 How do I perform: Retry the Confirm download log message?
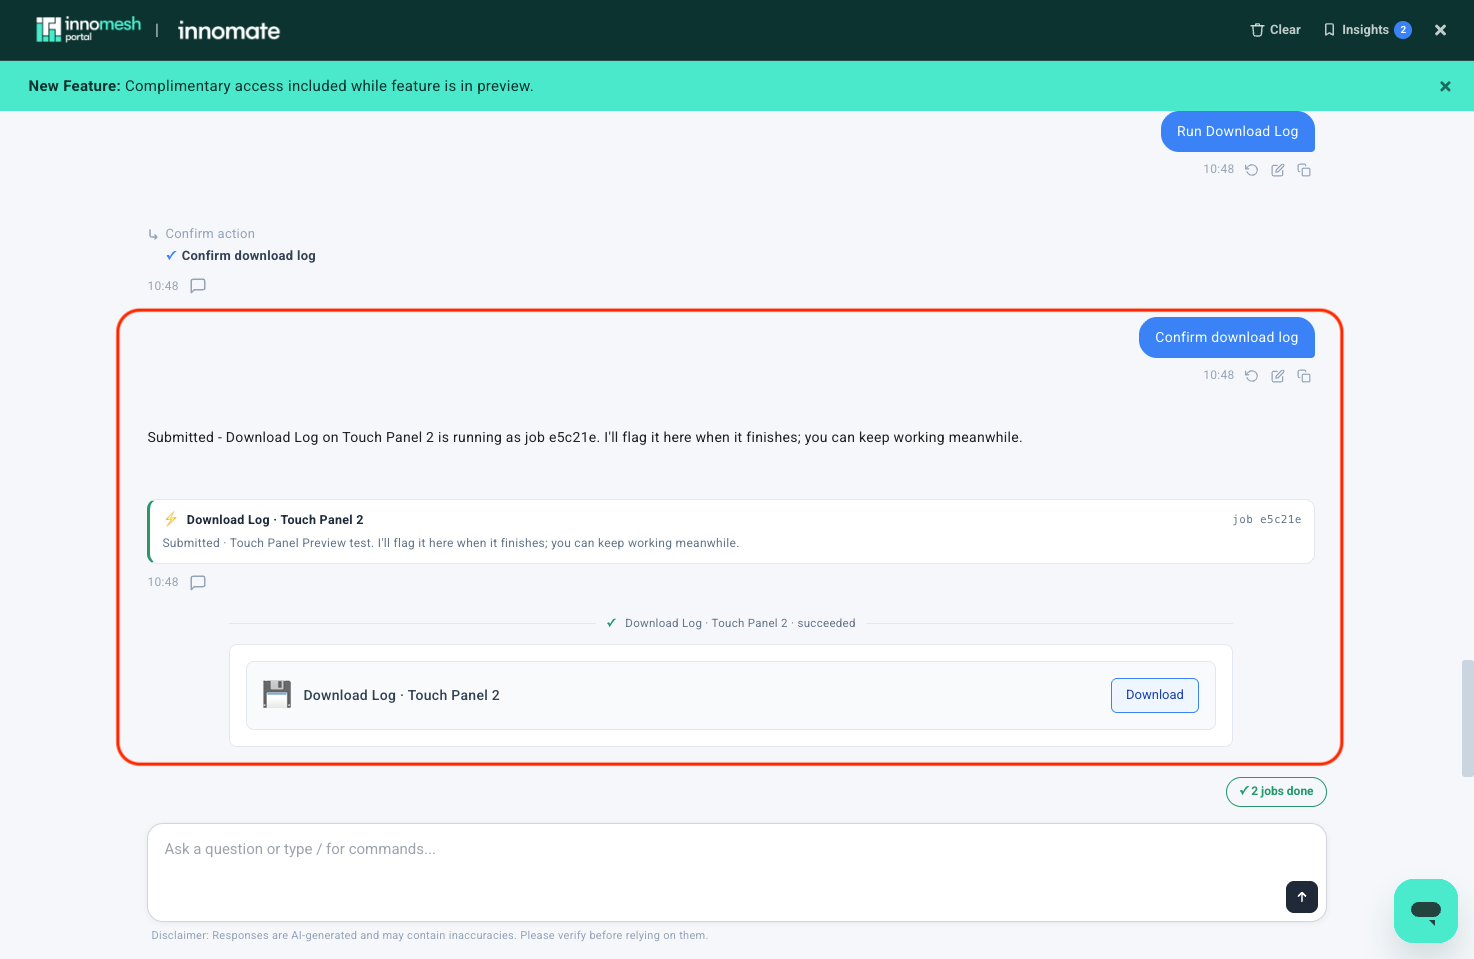[x=1251, y=376]
